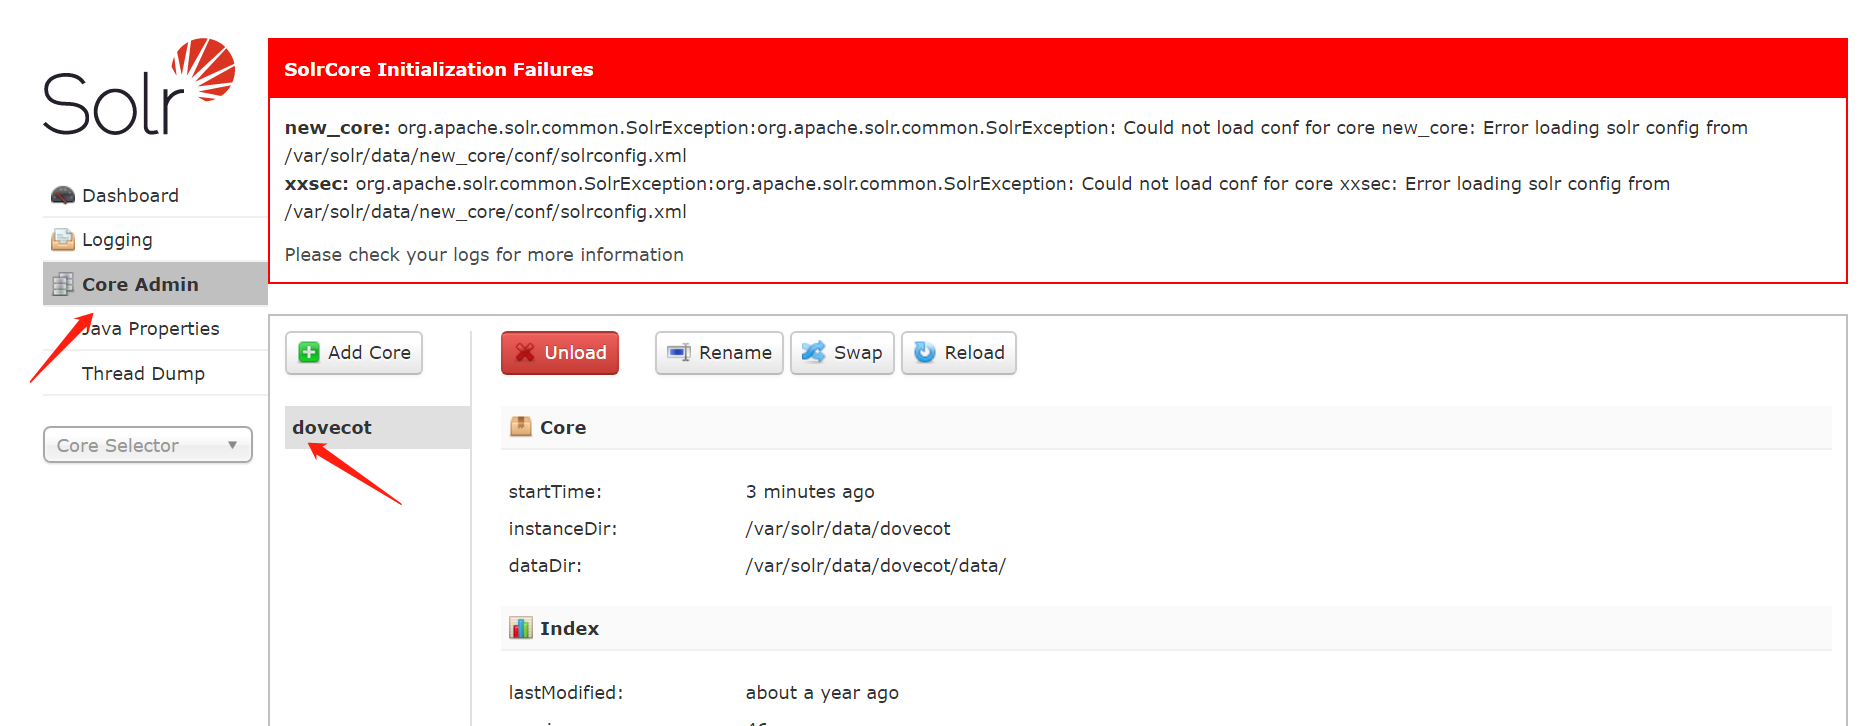Click the green plus Add Core icon
Screen dimensions: 1865x726
coord(309,353)
